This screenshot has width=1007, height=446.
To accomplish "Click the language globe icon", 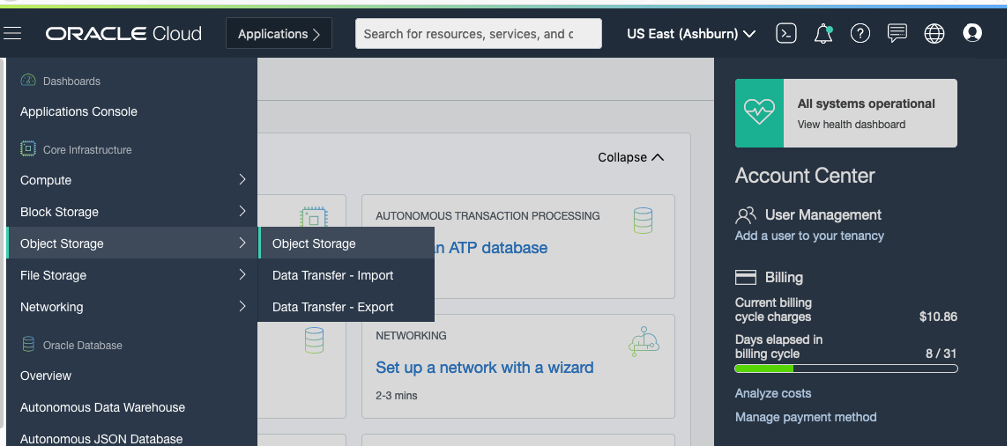I will click(x=934, y=34).
